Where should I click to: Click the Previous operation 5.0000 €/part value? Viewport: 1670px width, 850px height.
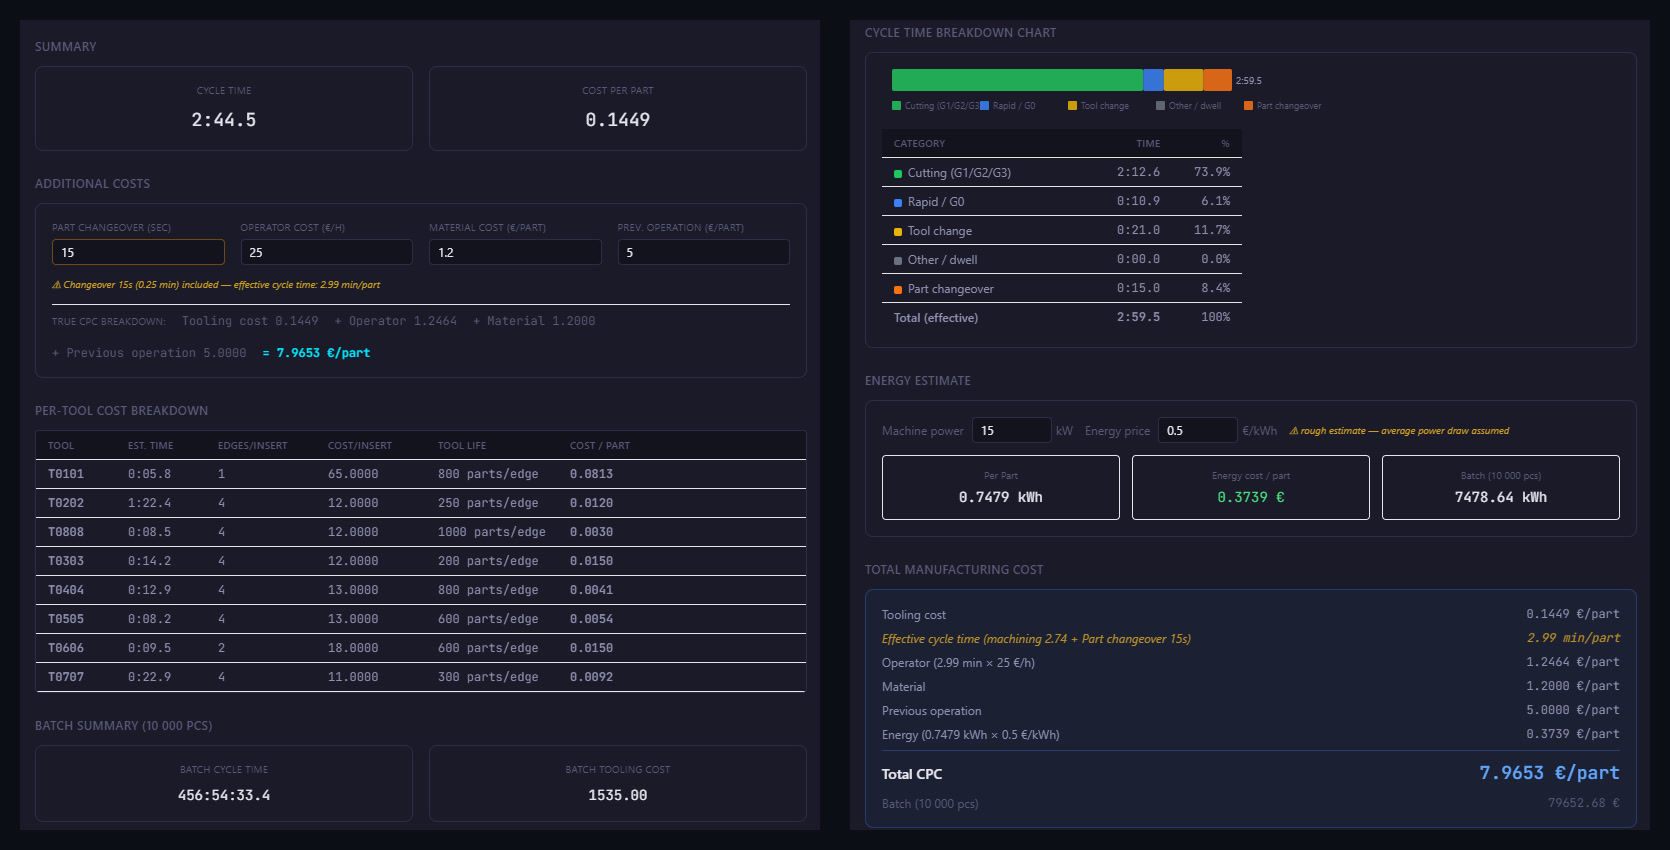(1573, 710)
